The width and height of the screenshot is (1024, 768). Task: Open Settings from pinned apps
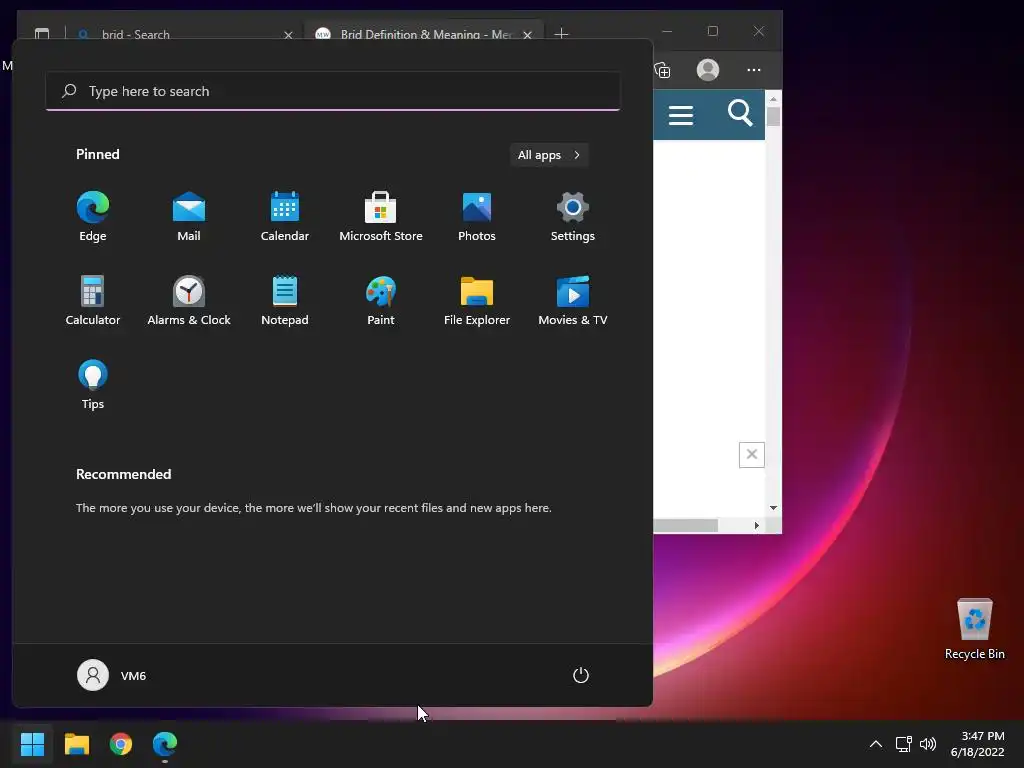(573, 217)
